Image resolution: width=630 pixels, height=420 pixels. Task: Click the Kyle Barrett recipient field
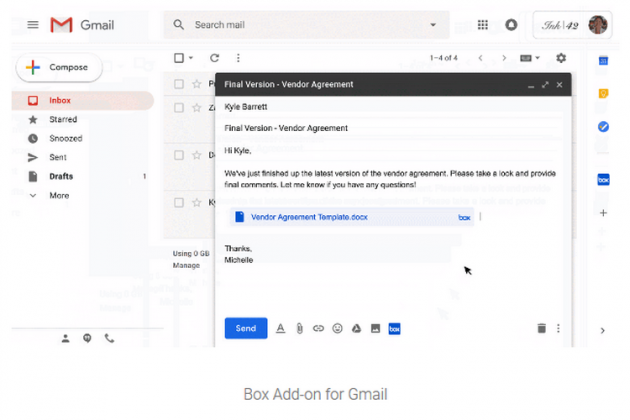point(393,107)
